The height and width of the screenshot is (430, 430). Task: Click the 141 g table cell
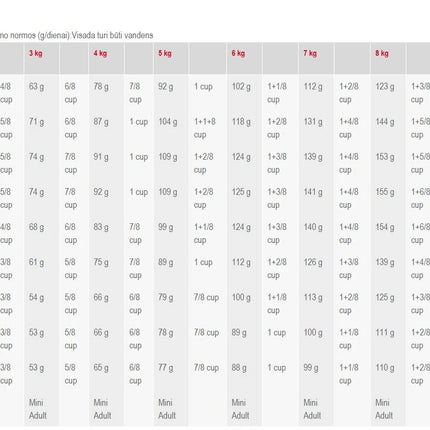(313, 192)
